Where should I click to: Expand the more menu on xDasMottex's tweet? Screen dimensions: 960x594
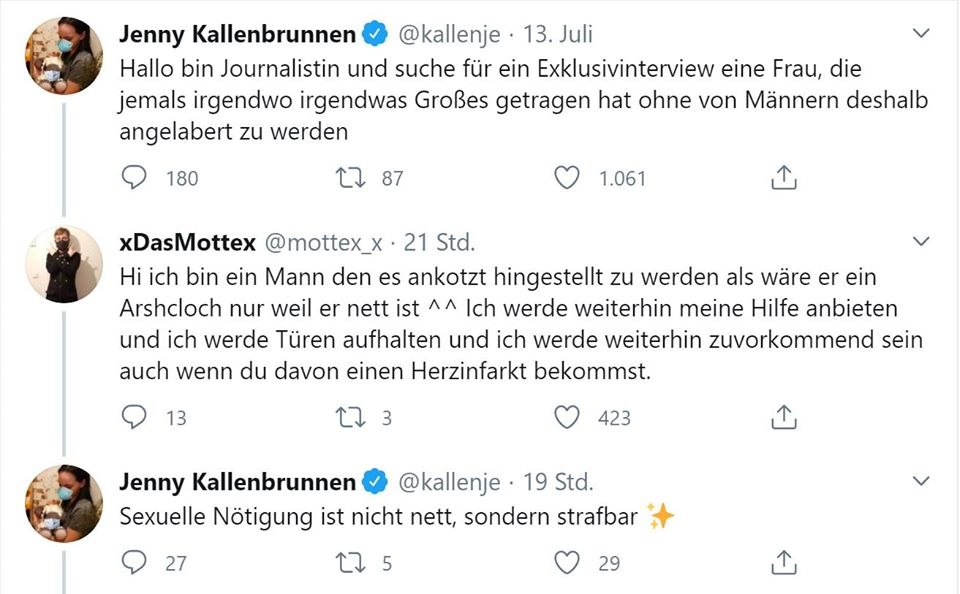pyautogui.click(x=922, y=243)
